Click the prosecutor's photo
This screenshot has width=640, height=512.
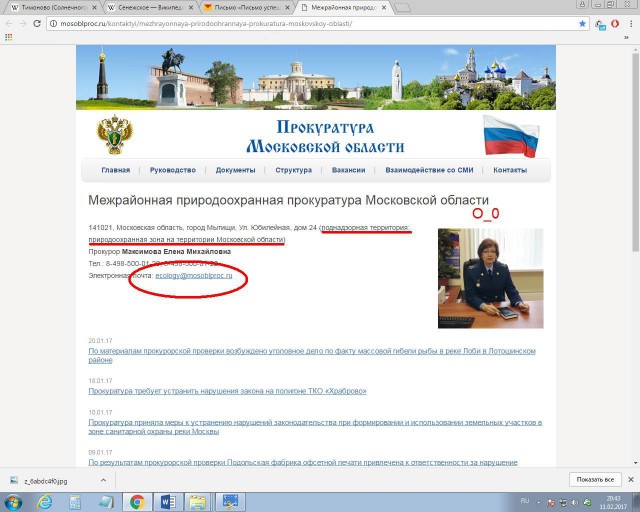491,278
